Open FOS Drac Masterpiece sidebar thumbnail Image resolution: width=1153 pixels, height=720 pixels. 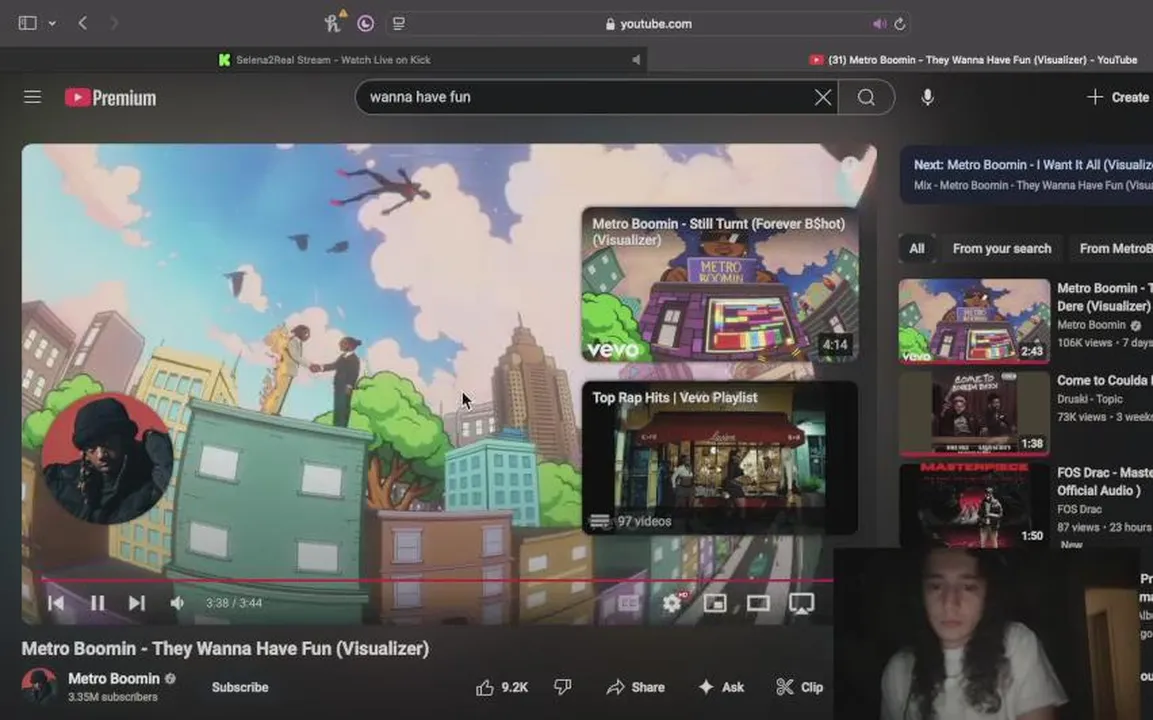click(974, 505)
